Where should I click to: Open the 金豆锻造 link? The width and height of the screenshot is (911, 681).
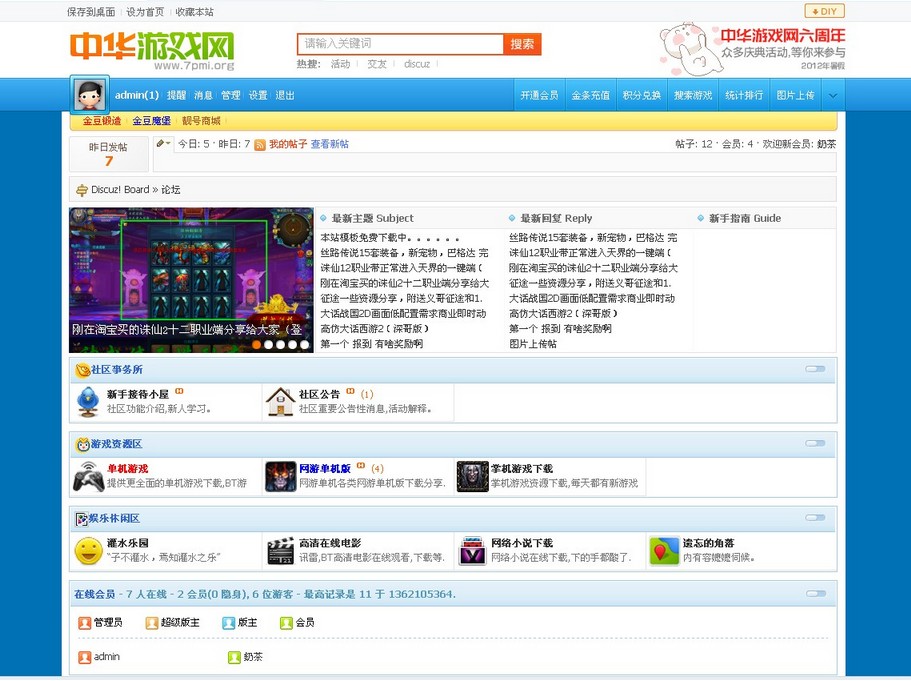point(102,121)
